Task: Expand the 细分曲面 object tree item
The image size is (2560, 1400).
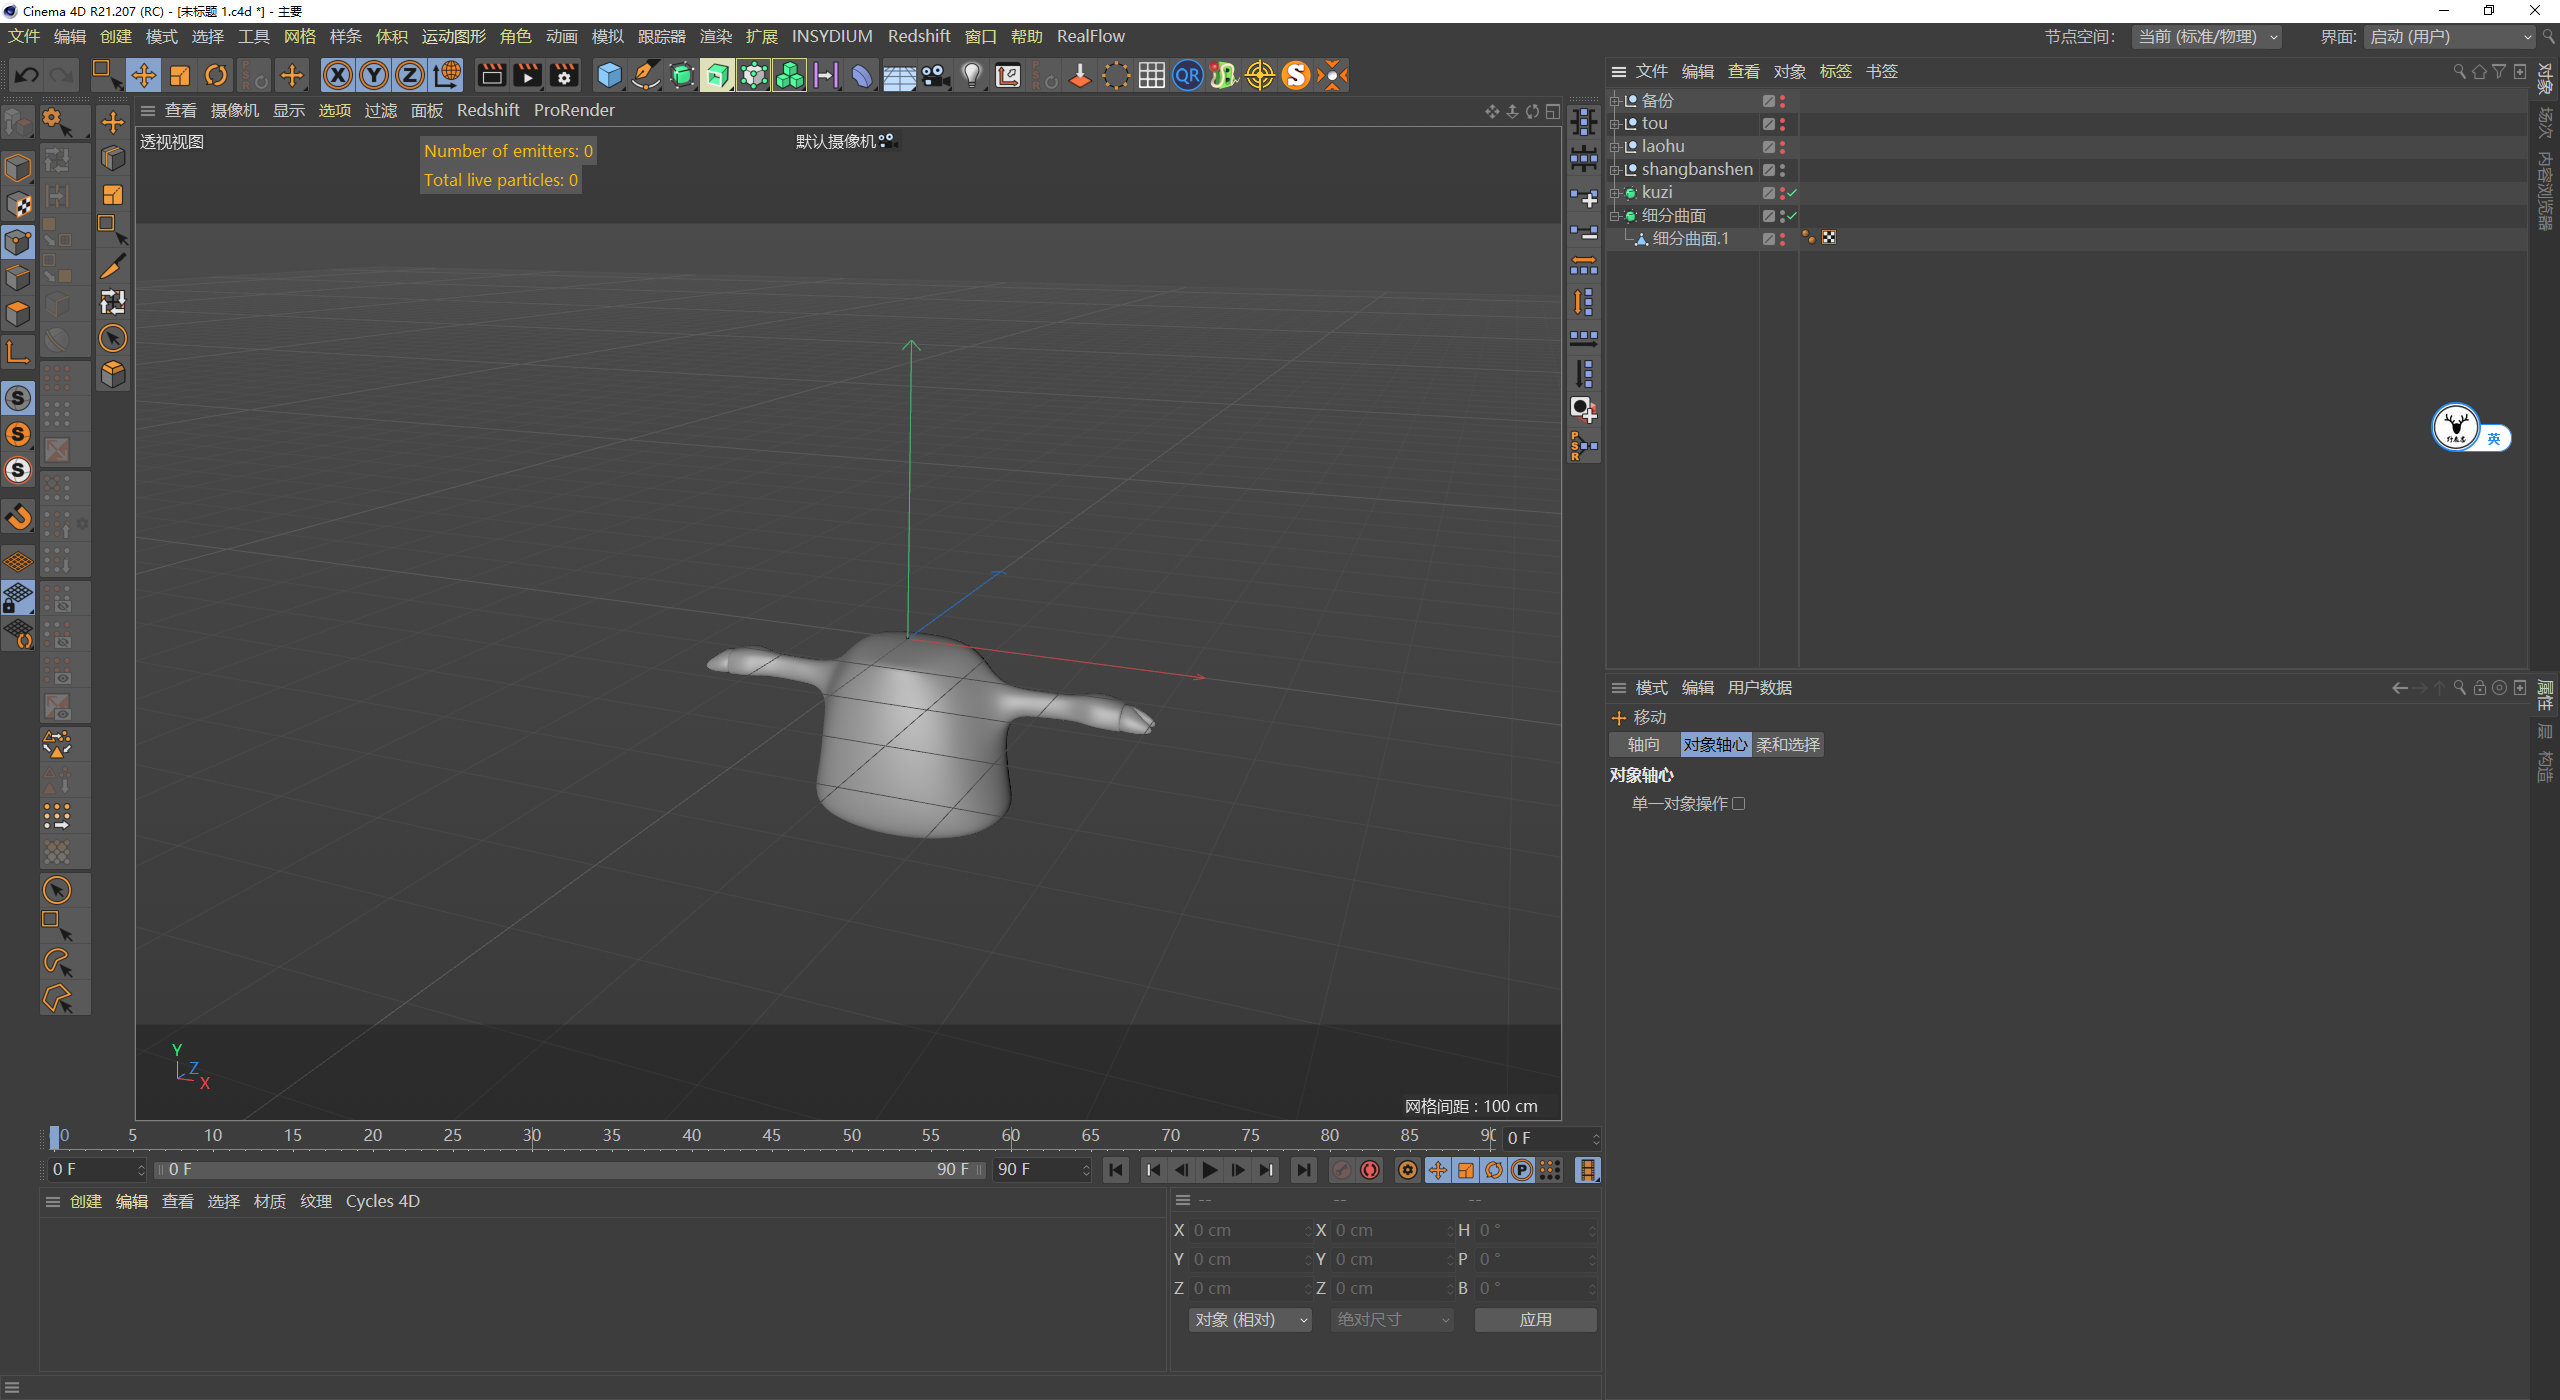Action: click(x=1612, y=216)
